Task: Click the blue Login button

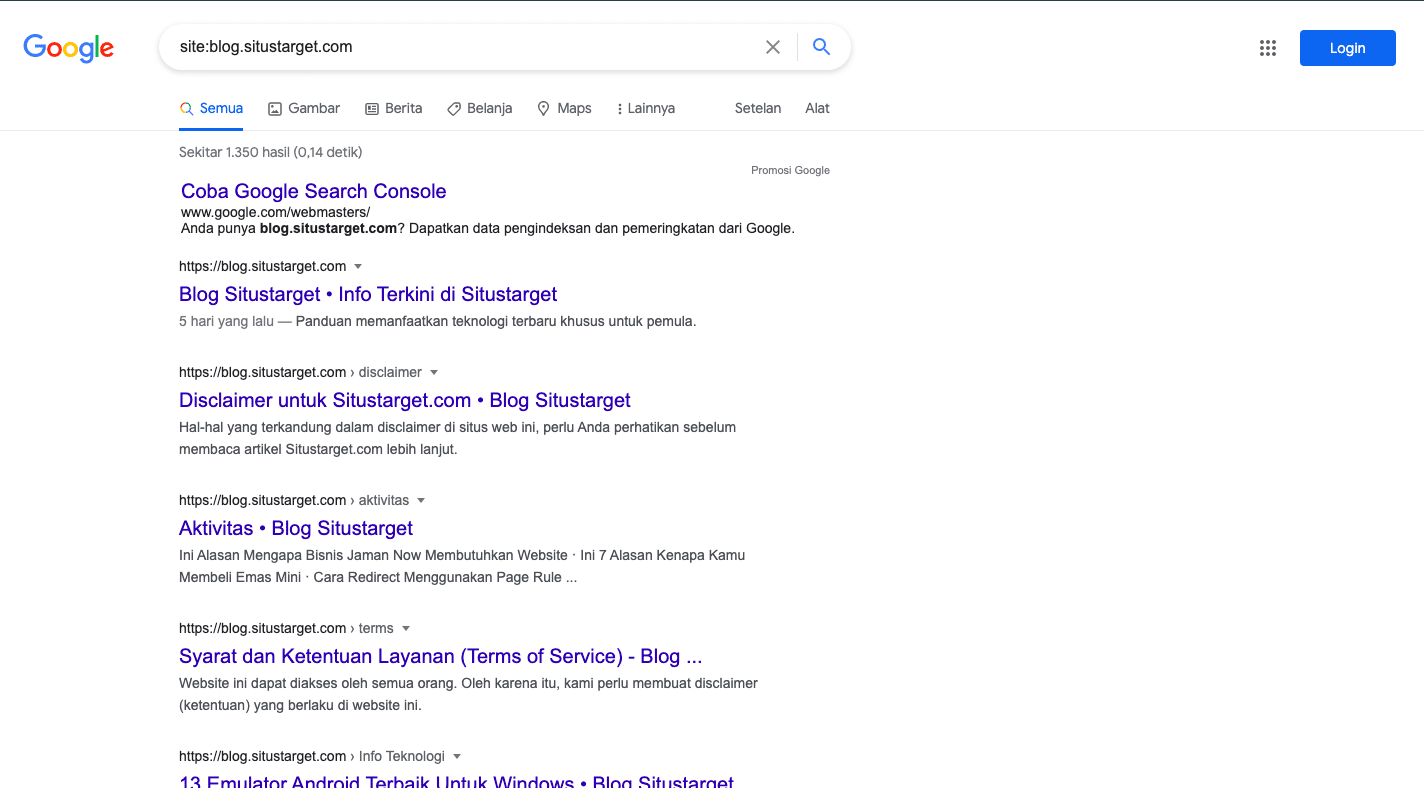Action: pos(1347,48)
